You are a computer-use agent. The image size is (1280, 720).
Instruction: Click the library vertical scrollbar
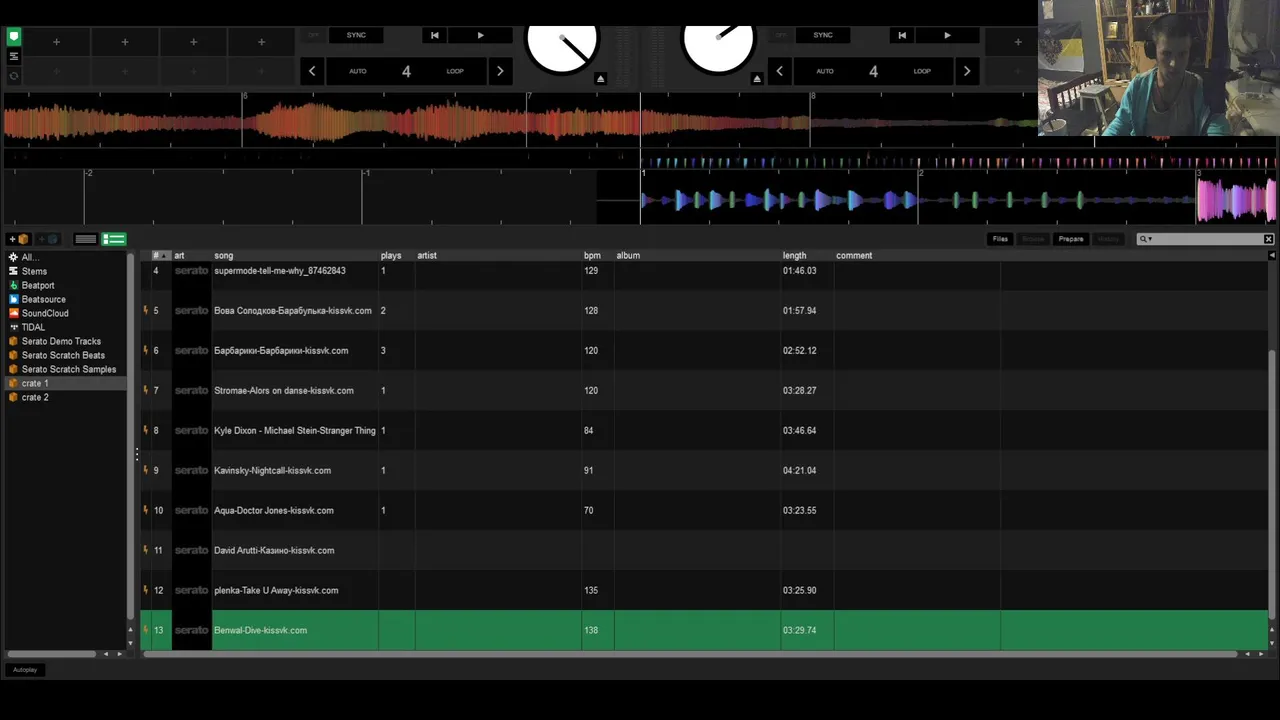(1272, 484)
